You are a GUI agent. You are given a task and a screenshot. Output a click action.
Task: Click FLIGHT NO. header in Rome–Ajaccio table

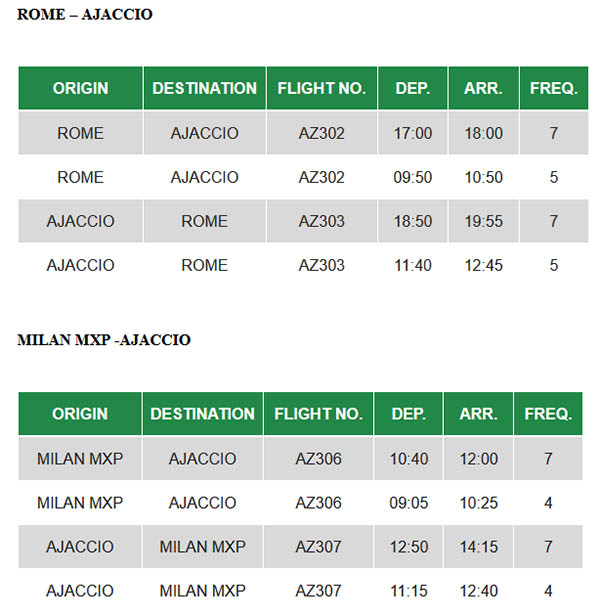(x=321, y=88)
